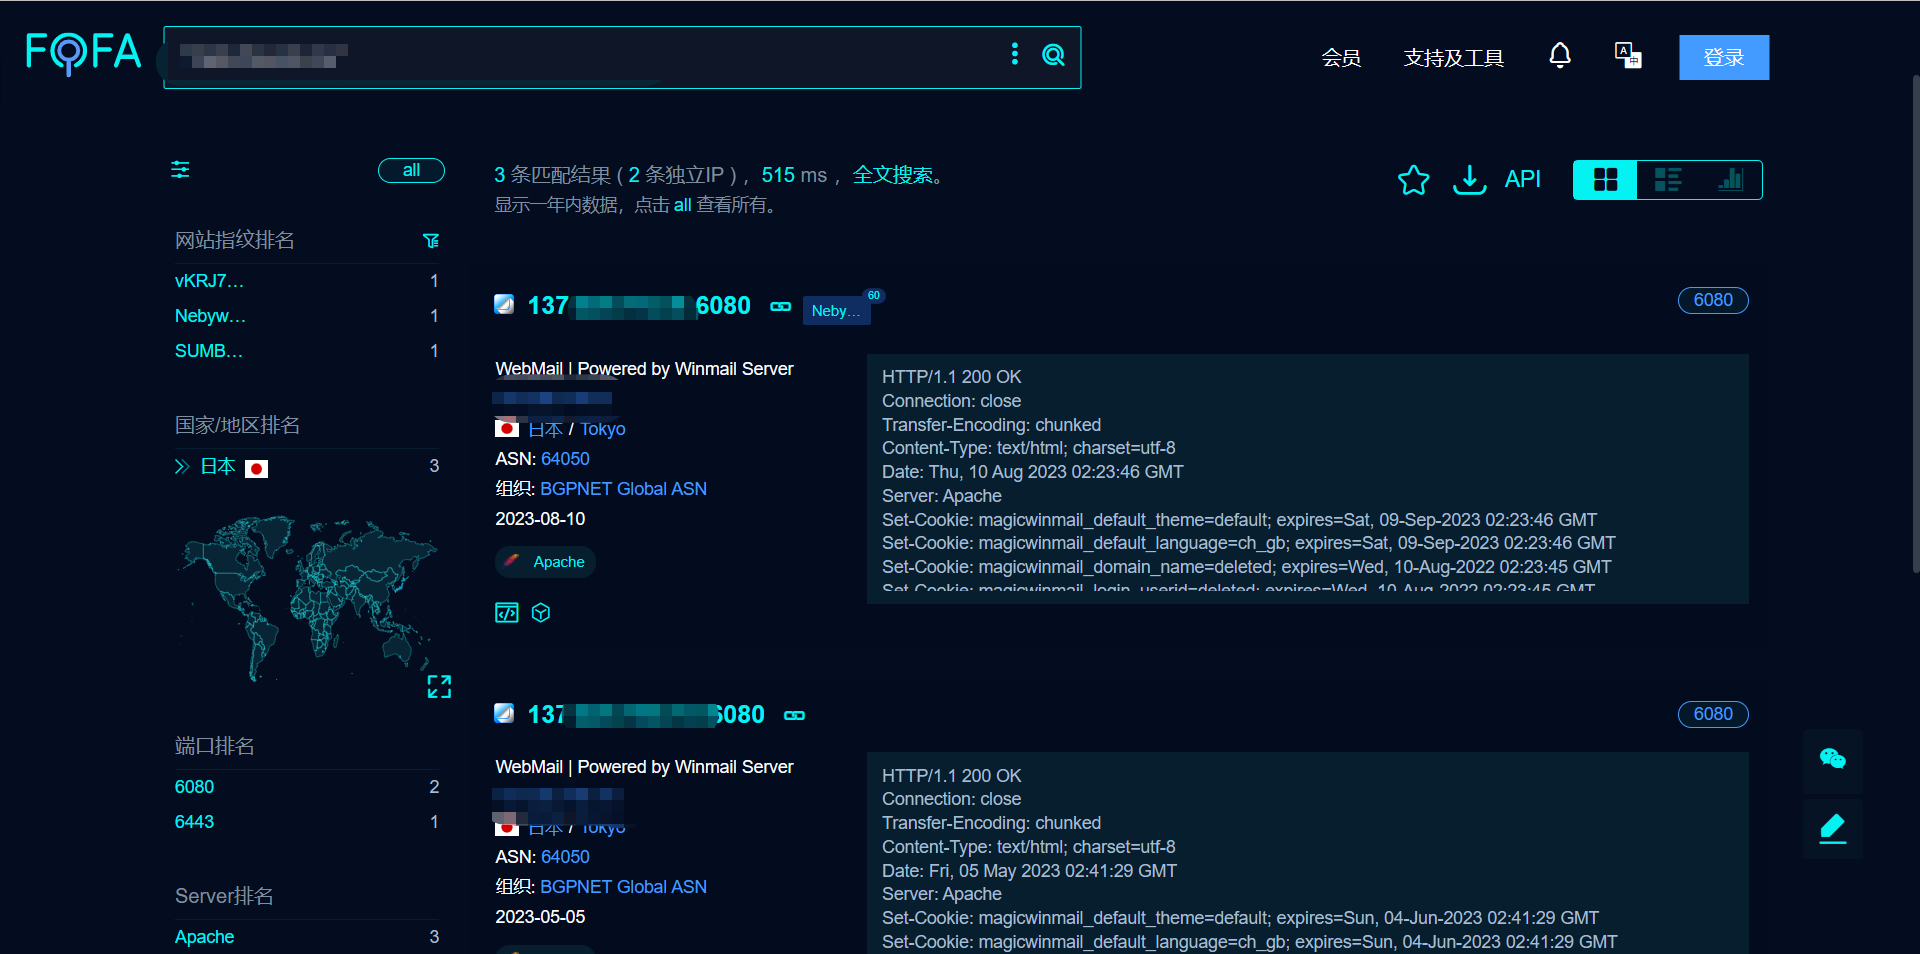Open search options three-dot menu
The height and width of the screenshot is (954, 1920).
coord(1015,54)
